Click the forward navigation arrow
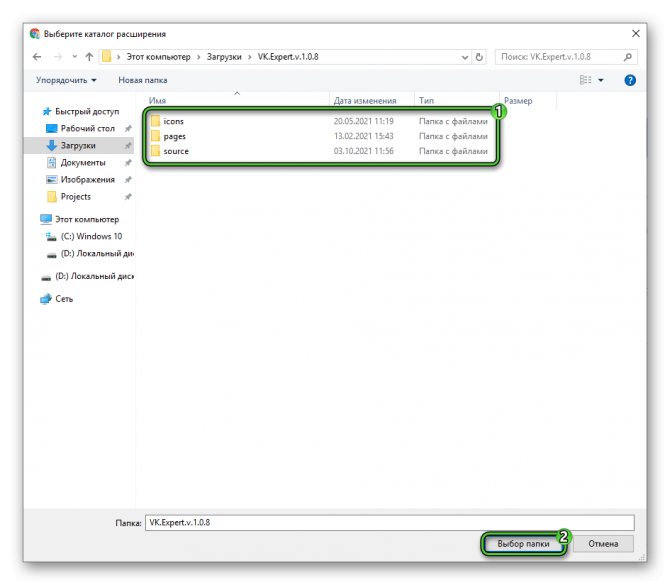The width and height of the screenshot is (670, 585). [x=58, y=57]
